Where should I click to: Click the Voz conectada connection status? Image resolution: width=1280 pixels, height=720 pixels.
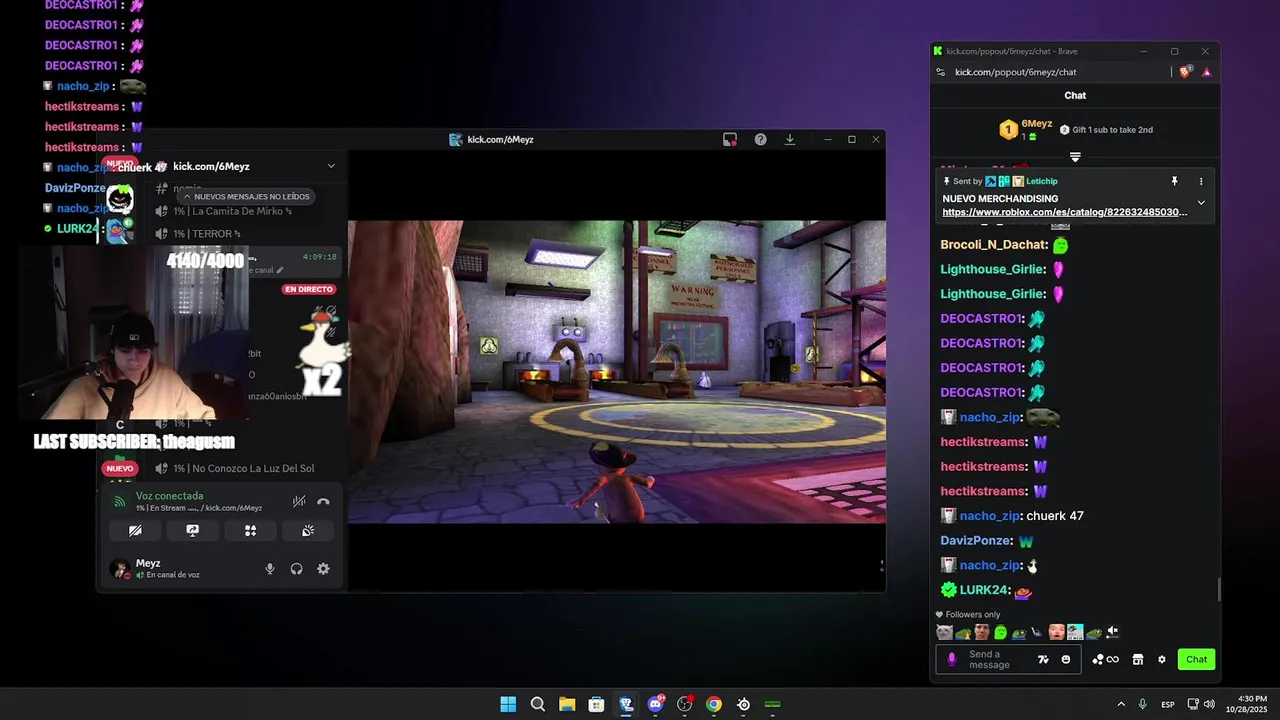pyautogui.click(x=169, y=496)
